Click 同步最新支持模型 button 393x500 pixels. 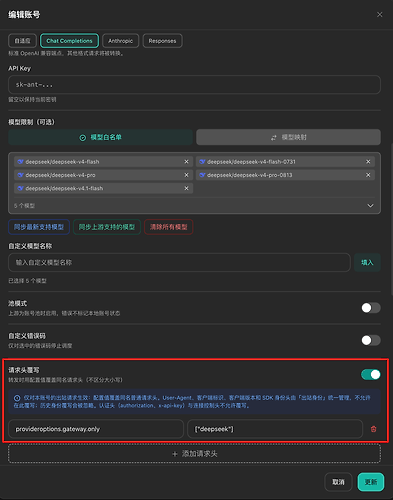pyautogui.click(x=39, y=227)
